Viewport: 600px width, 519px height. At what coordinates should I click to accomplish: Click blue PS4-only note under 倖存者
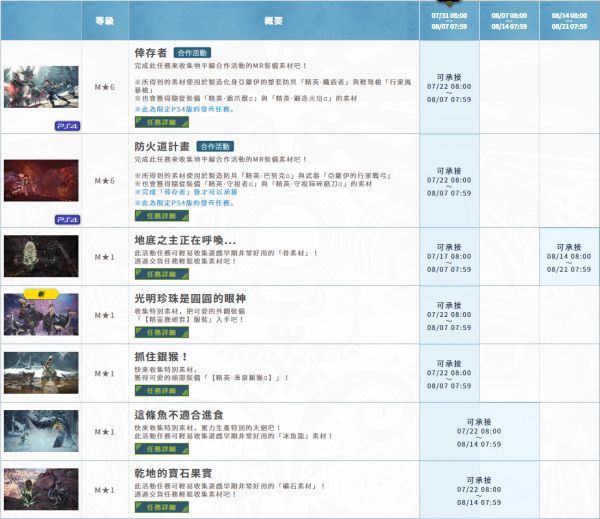184,109
